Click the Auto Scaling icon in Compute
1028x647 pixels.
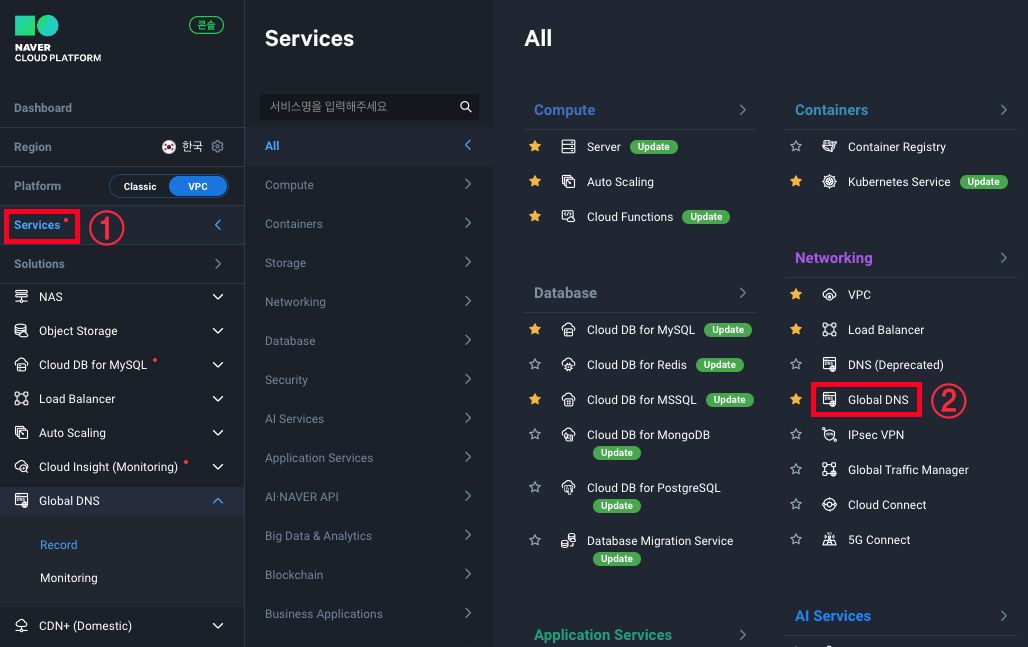coord(568,182)
